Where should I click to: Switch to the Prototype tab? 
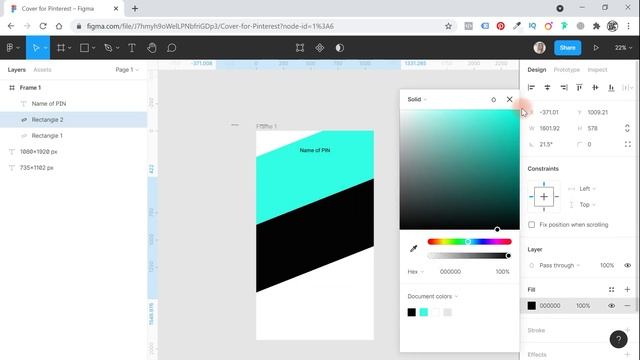tap(567, 70)
